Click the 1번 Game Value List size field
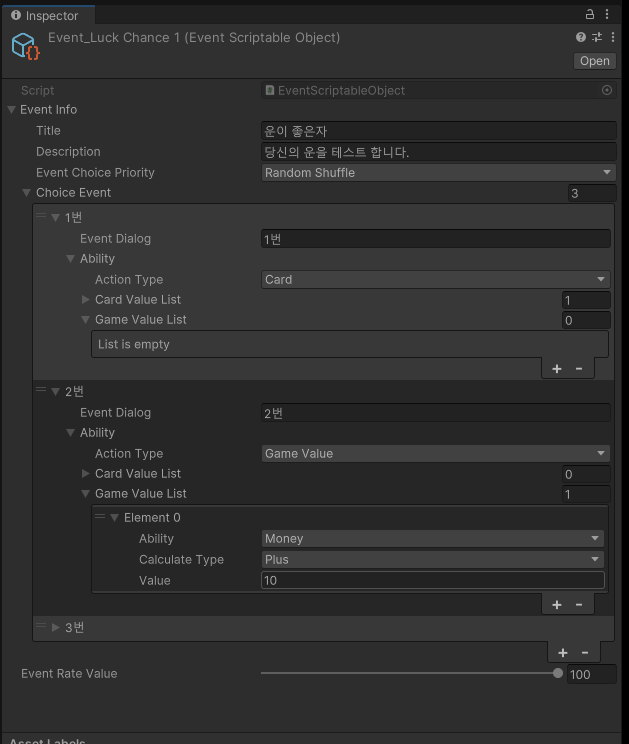 [586, 320]
